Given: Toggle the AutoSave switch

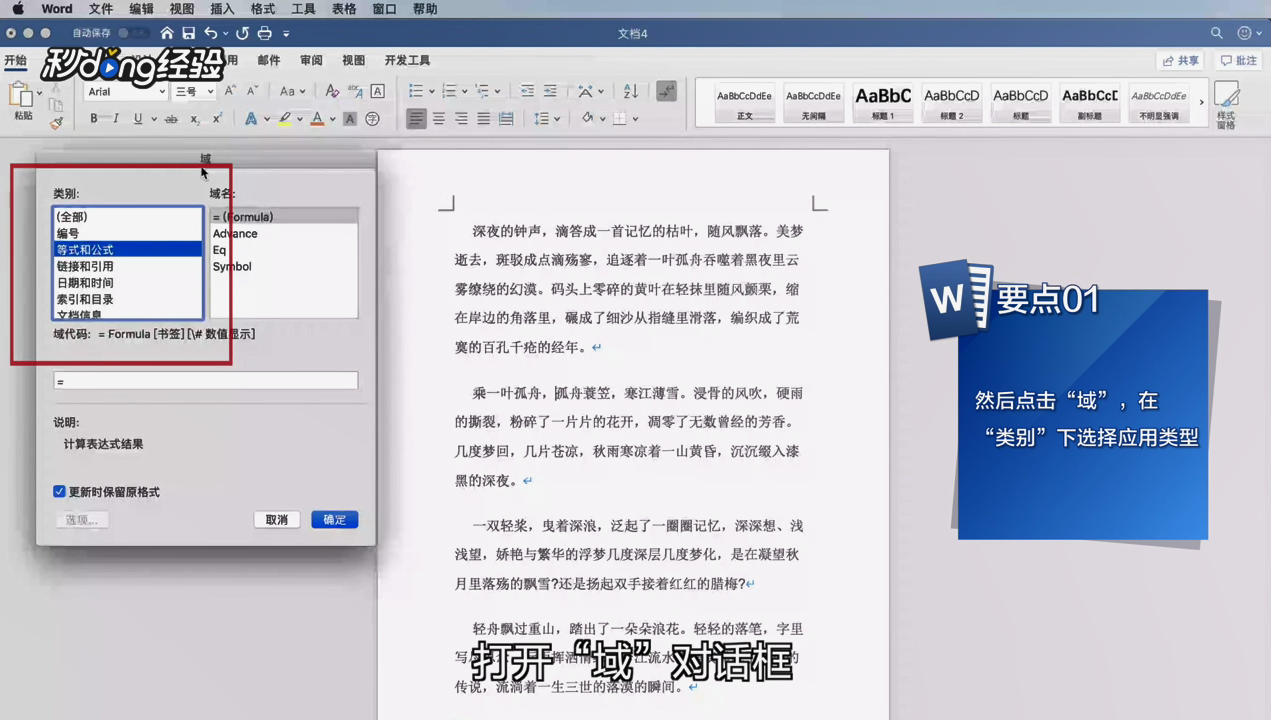Looking at the screenshot, I should [x=132, y=33].
